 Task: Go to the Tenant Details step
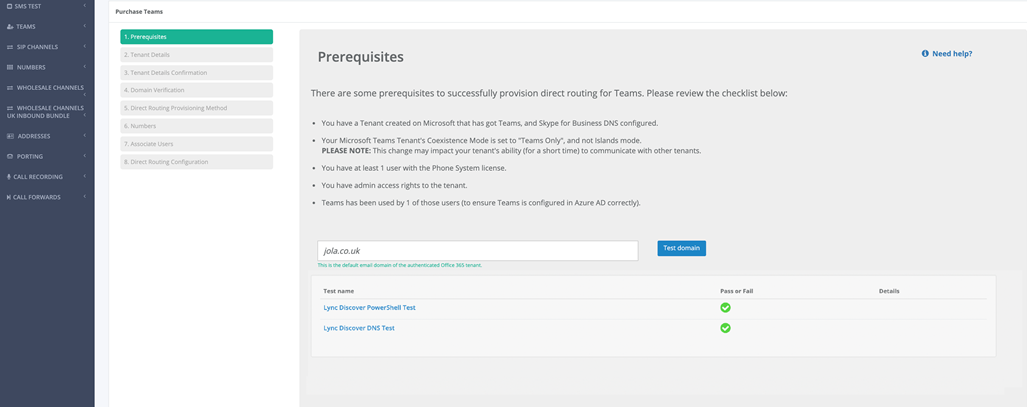click(196, 55)
